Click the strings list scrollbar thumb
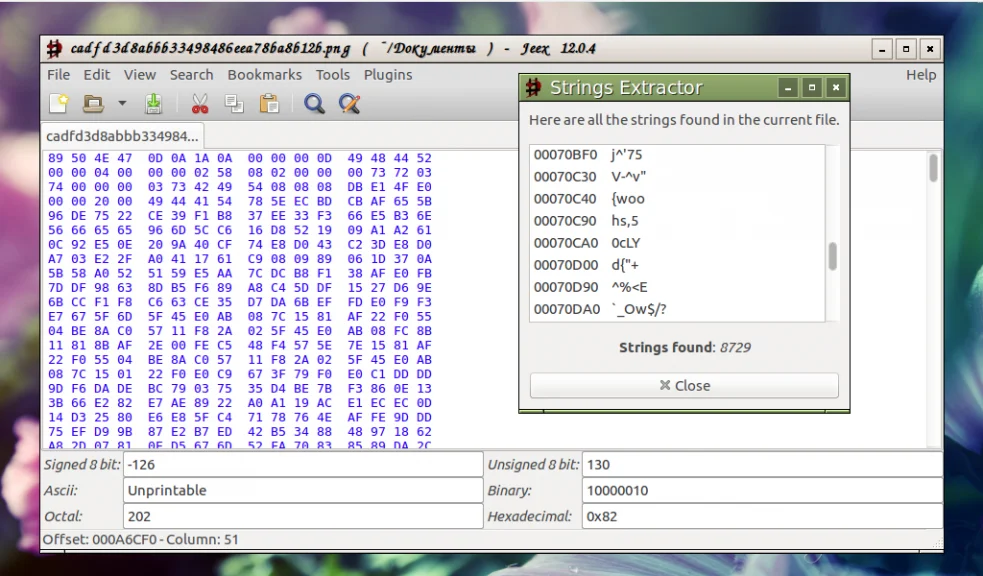983x576 pixels. tap(833, 256)
